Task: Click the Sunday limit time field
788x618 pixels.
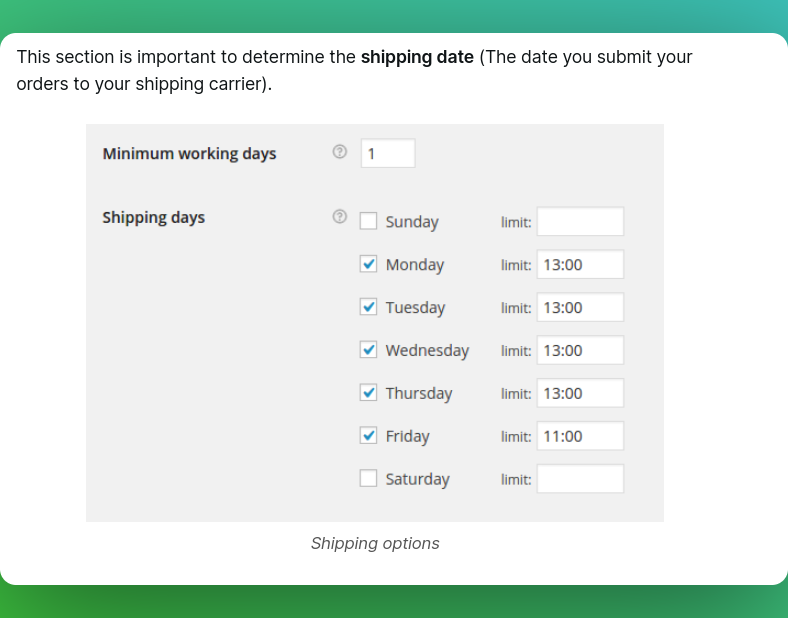Action: click(580, 221)
